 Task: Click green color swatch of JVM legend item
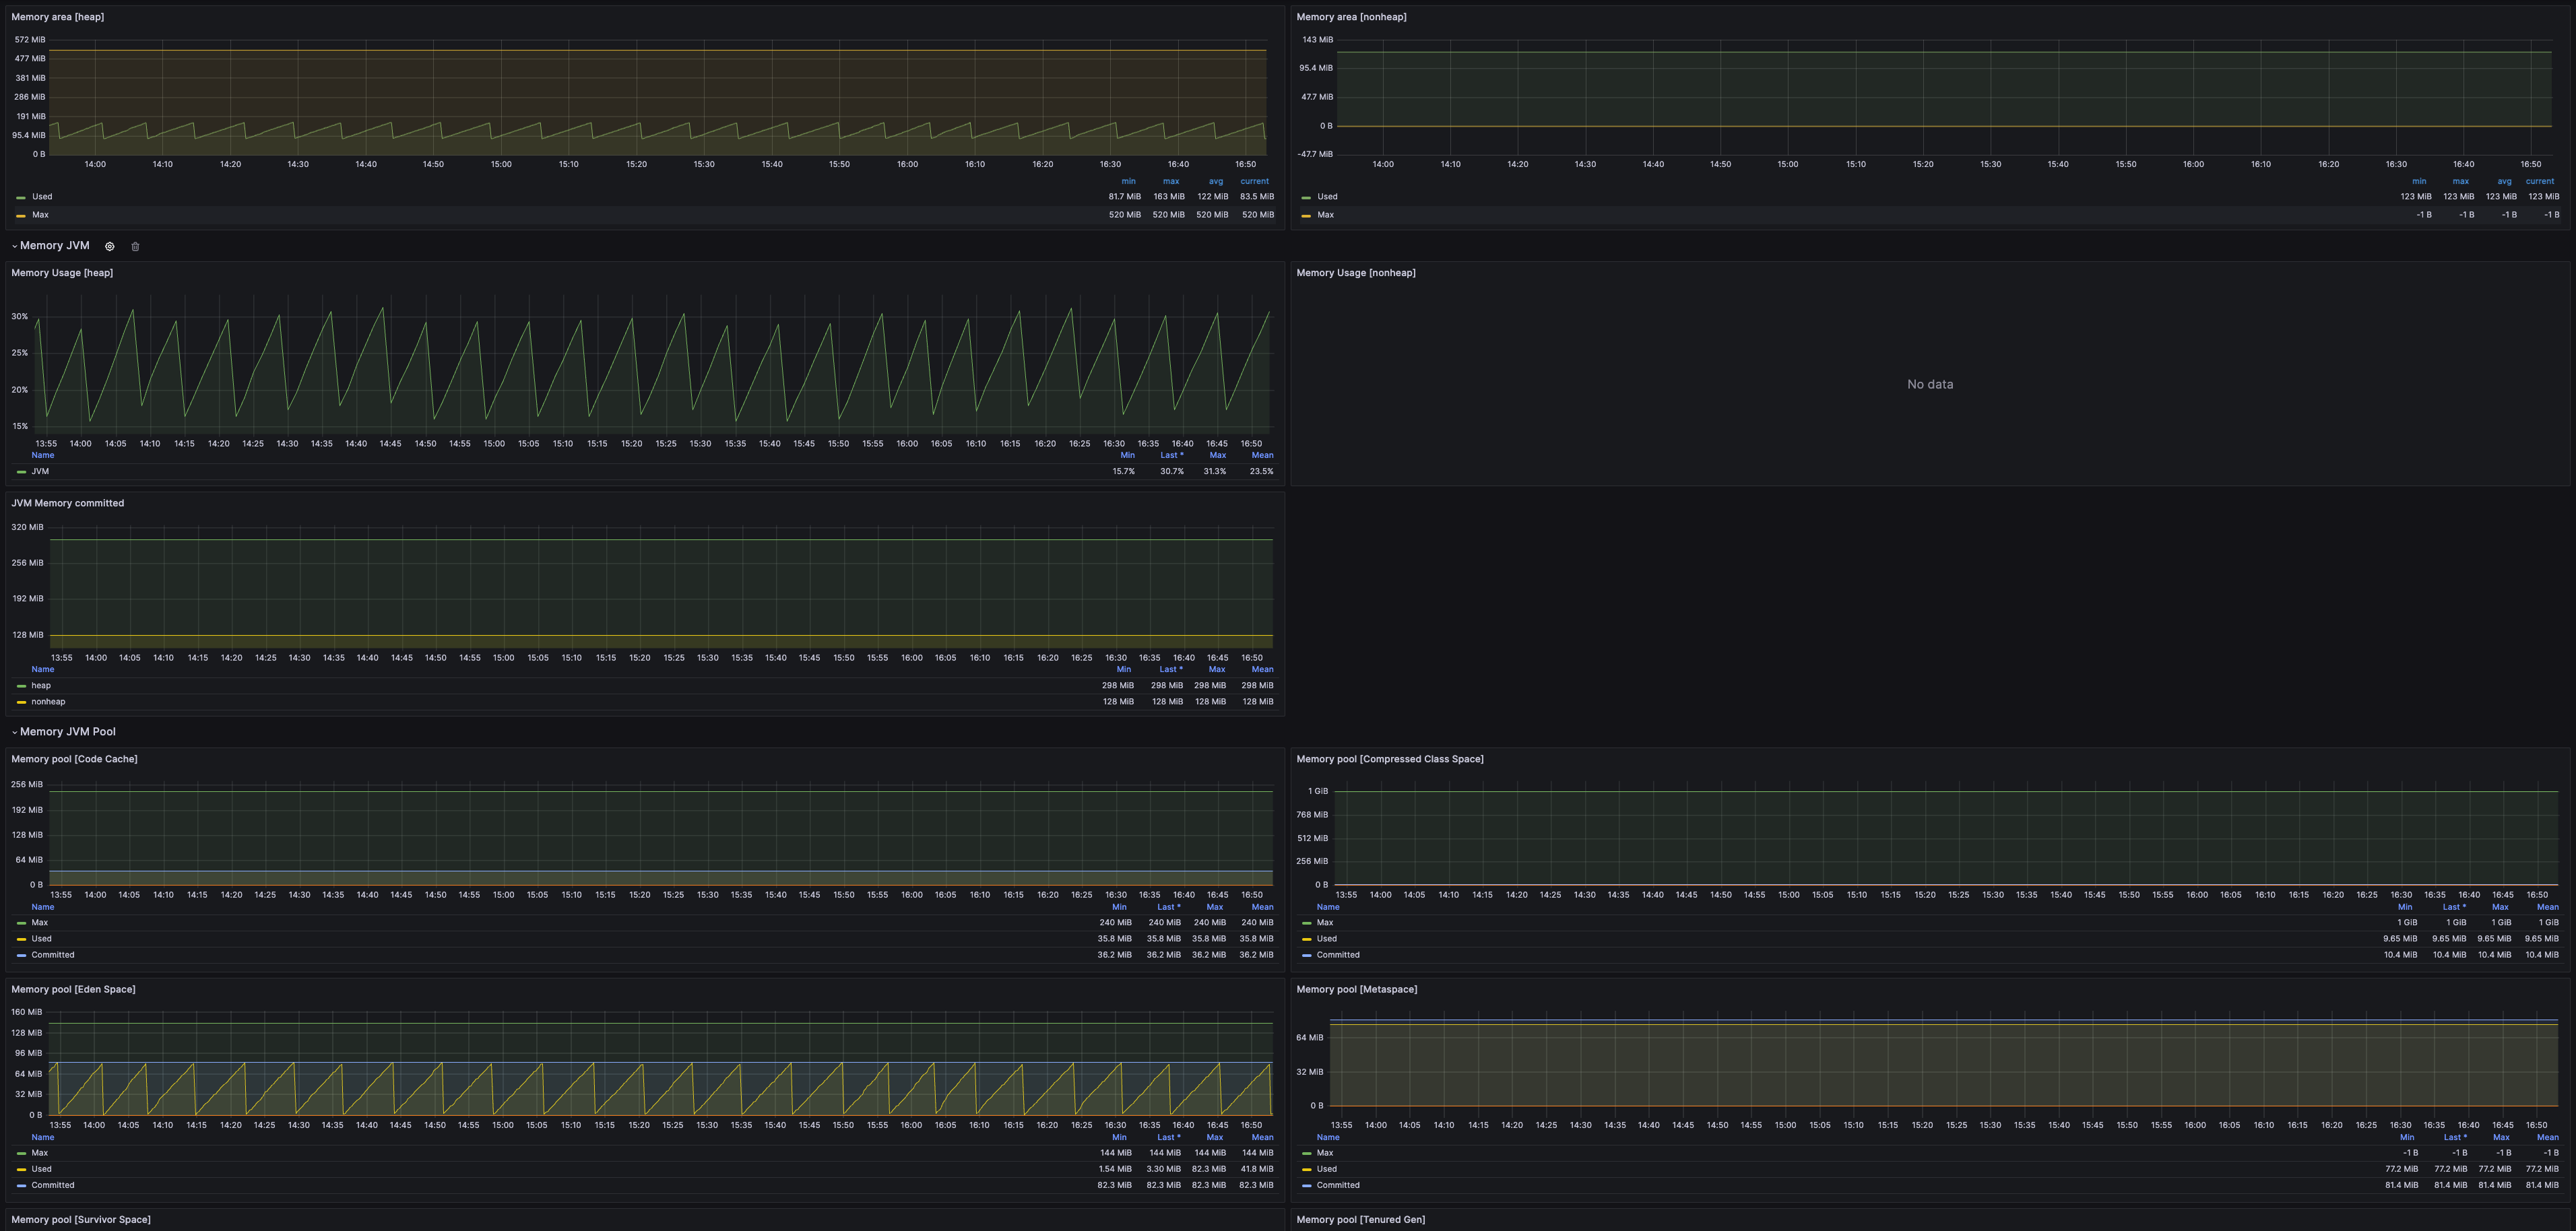click(x=21, y=472)
